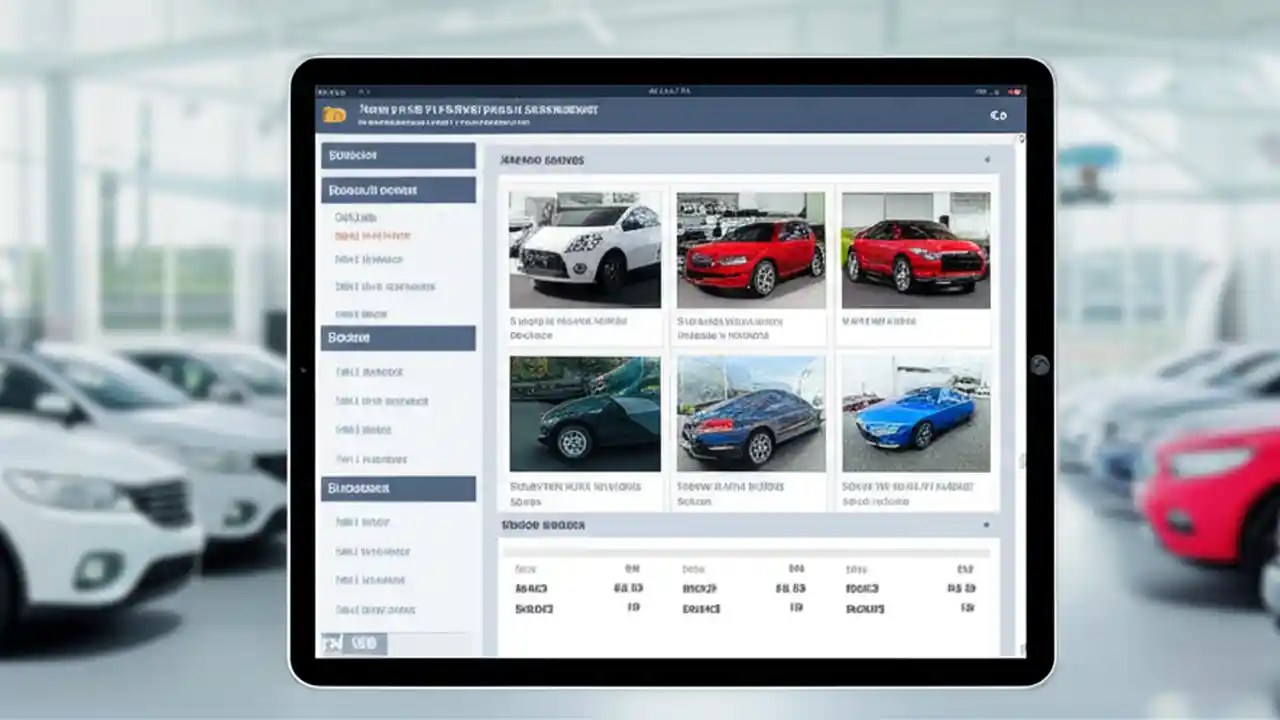Collapse the middle dark sidebar section header
The width and height of the screenshot is (1280, 720).
397,337
